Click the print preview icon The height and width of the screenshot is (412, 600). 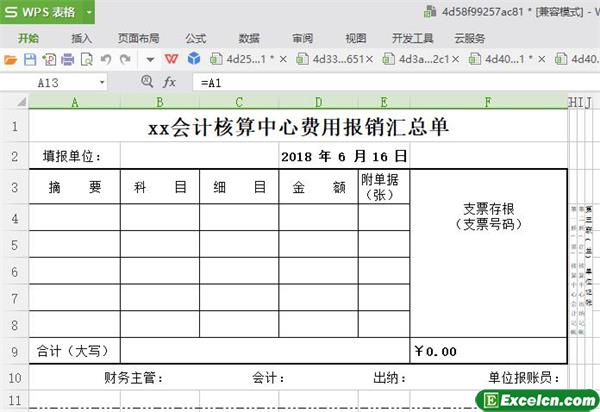pos(87,59)
